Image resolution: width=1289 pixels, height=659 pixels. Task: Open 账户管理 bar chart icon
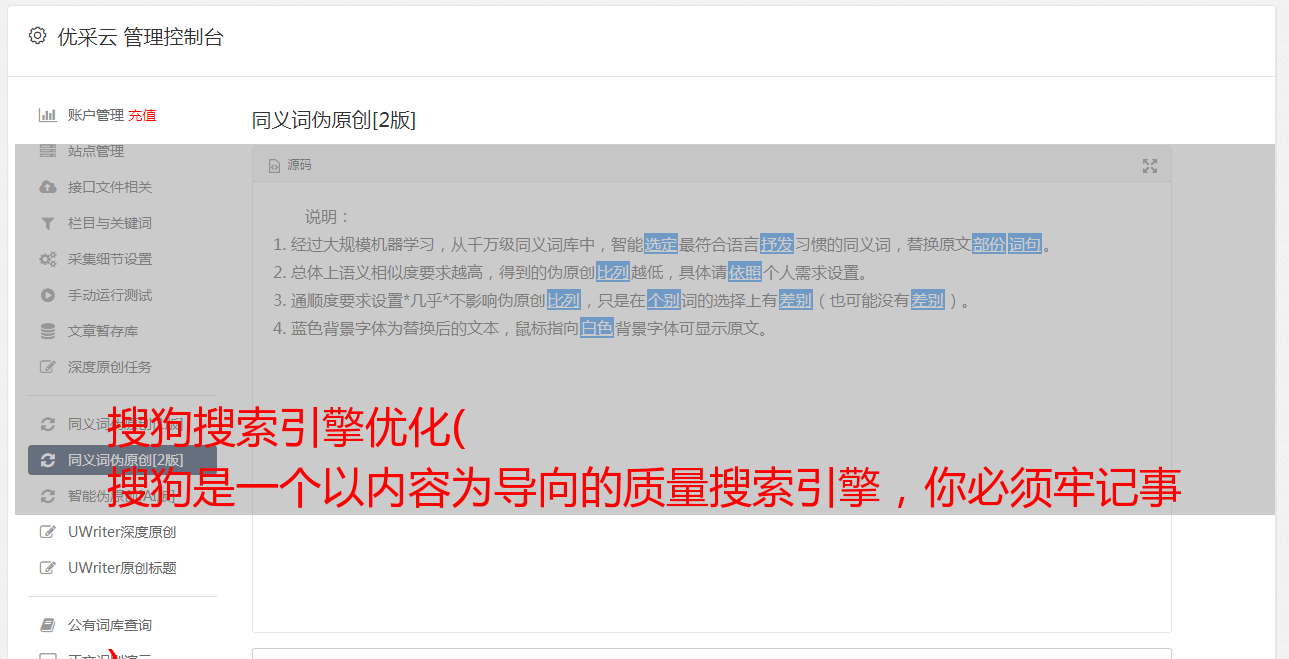point(47,115)
